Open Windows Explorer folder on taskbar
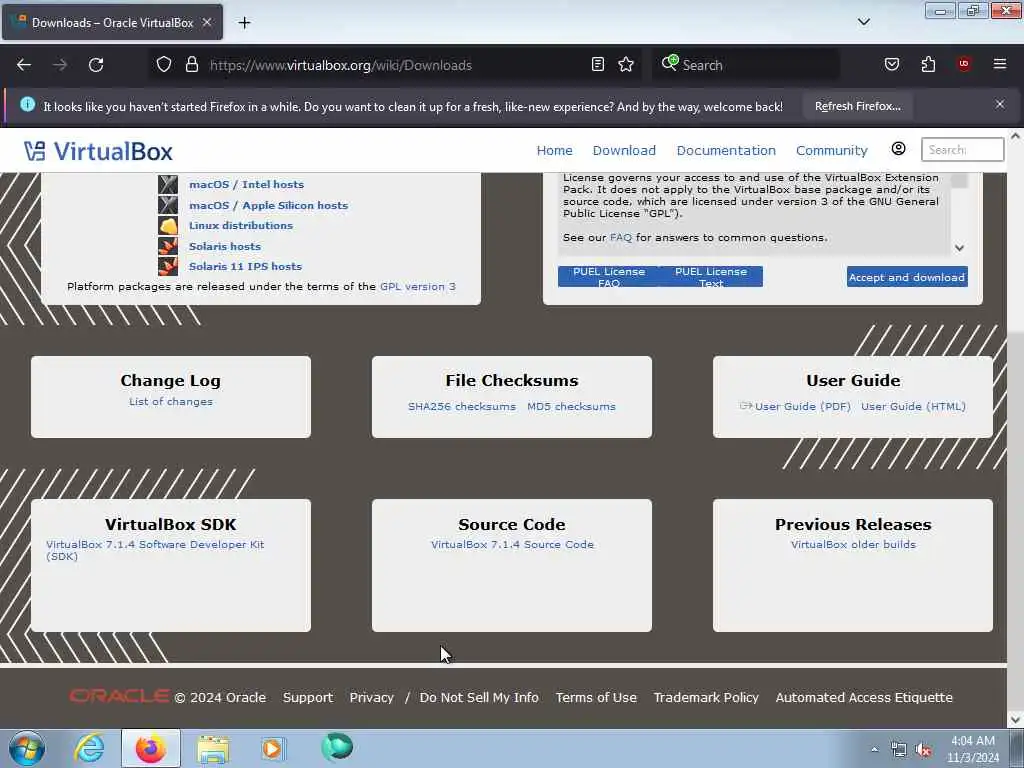Screen dimensions: 1024x768 [x=213, y=748]
